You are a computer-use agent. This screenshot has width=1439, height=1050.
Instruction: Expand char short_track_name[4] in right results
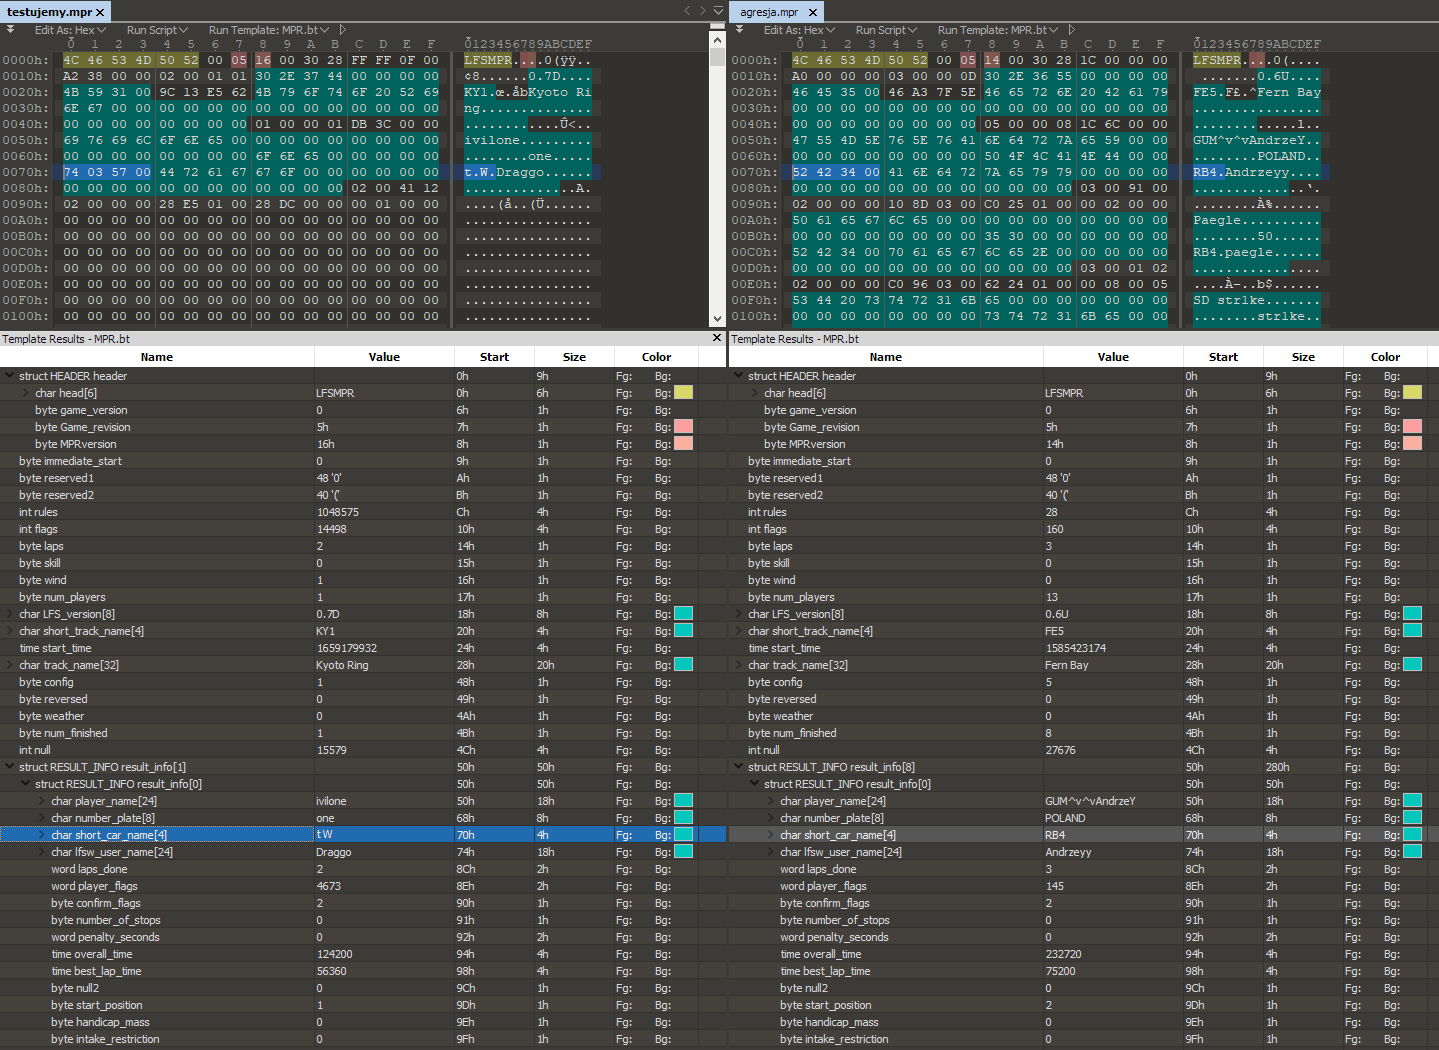pos(739,631)
